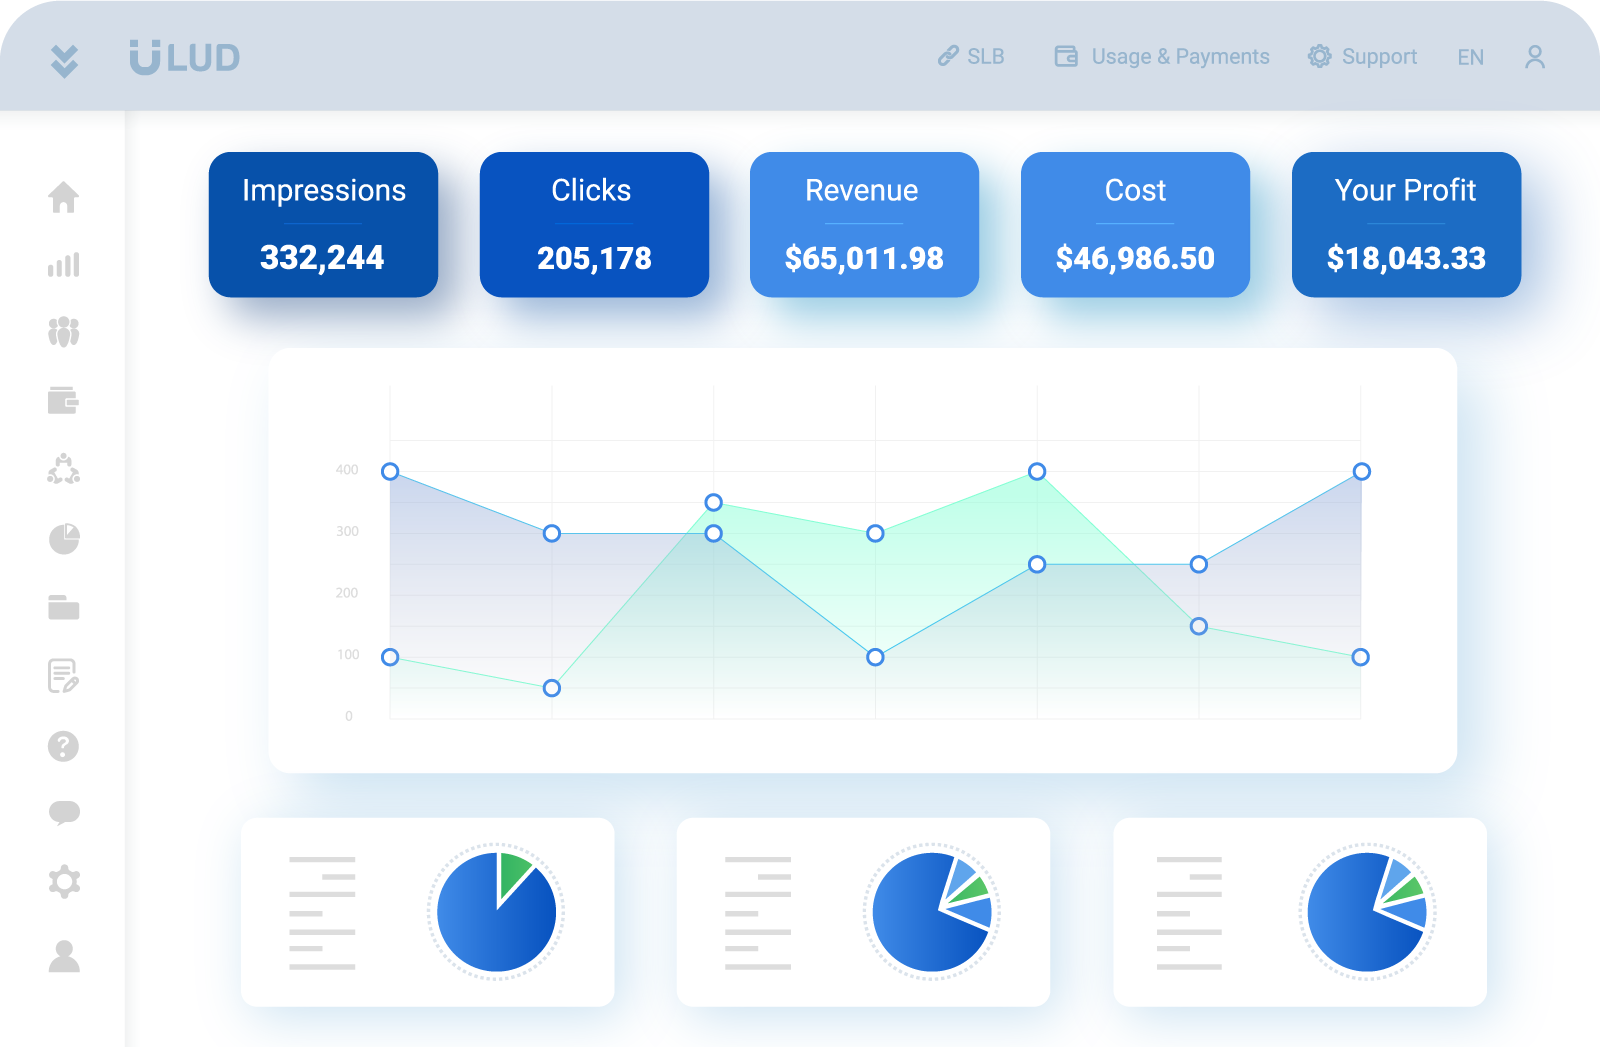Open the SLB link
Viewport: 1600px width, 1047px height.
coord(971,56)
